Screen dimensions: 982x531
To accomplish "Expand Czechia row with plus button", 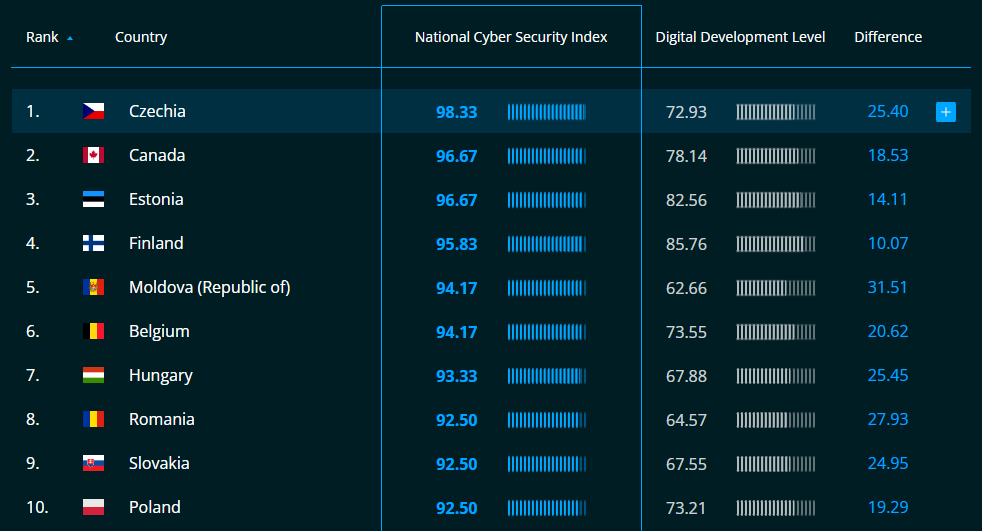I will click(945, 112).
